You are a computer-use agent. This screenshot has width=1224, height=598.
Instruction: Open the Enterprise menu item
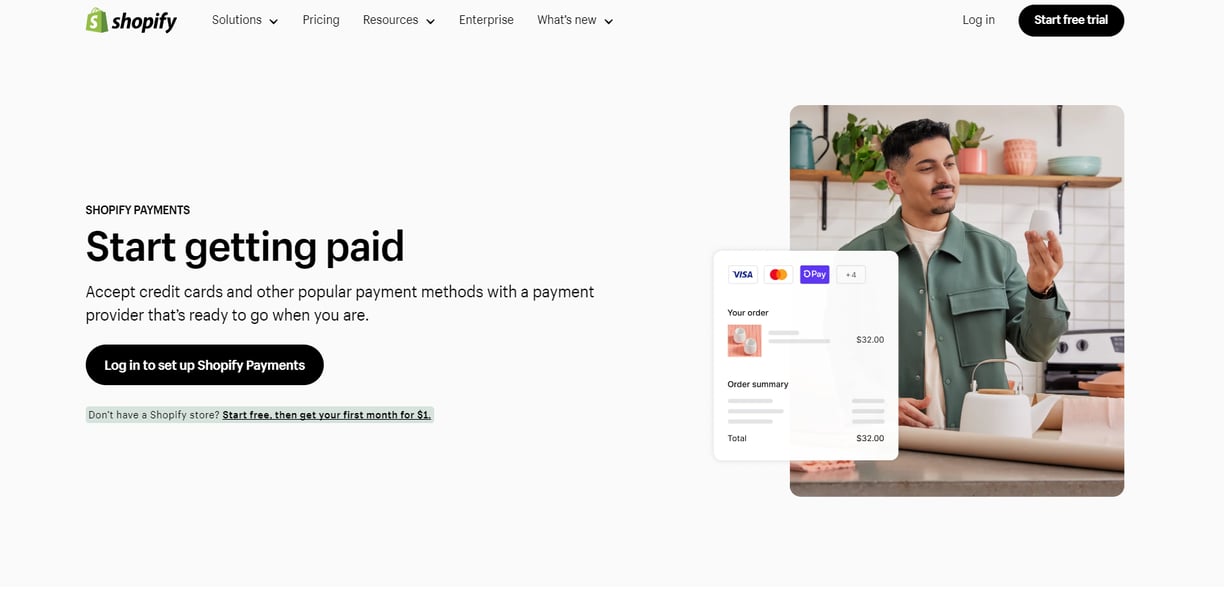click(x=486, y=20)
